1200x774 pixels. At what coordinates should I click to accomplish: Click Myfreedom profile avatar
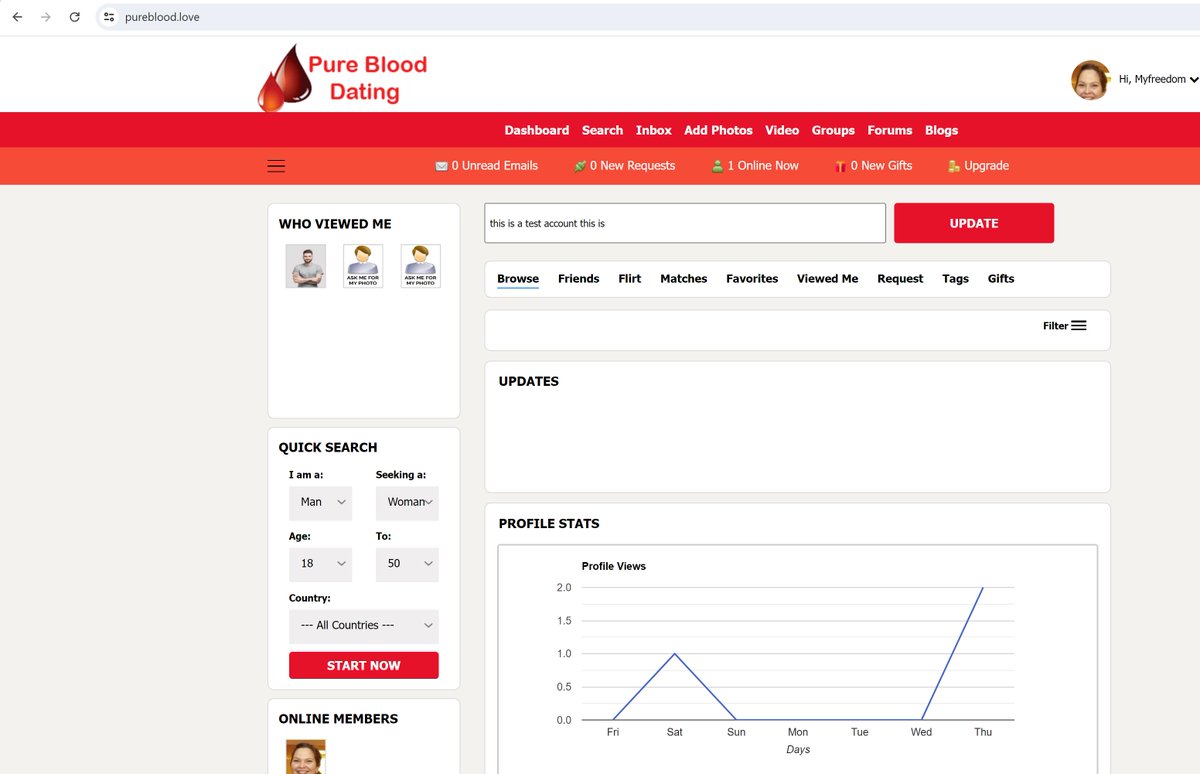(x=1091, y=80)
